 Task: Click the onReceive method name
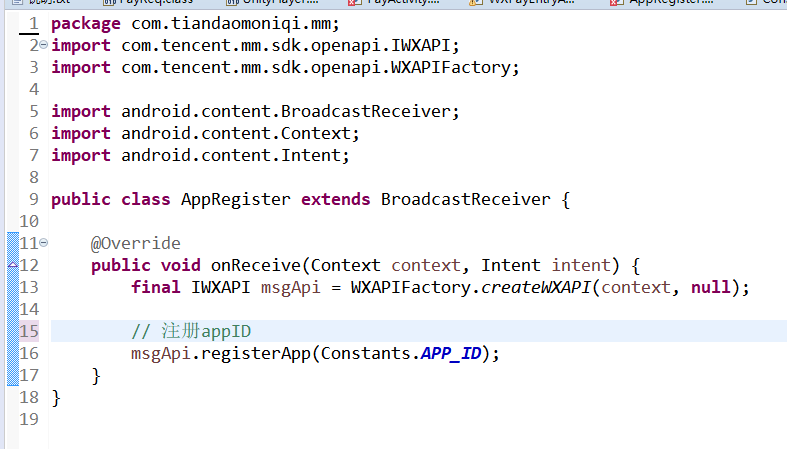point(255,265)
